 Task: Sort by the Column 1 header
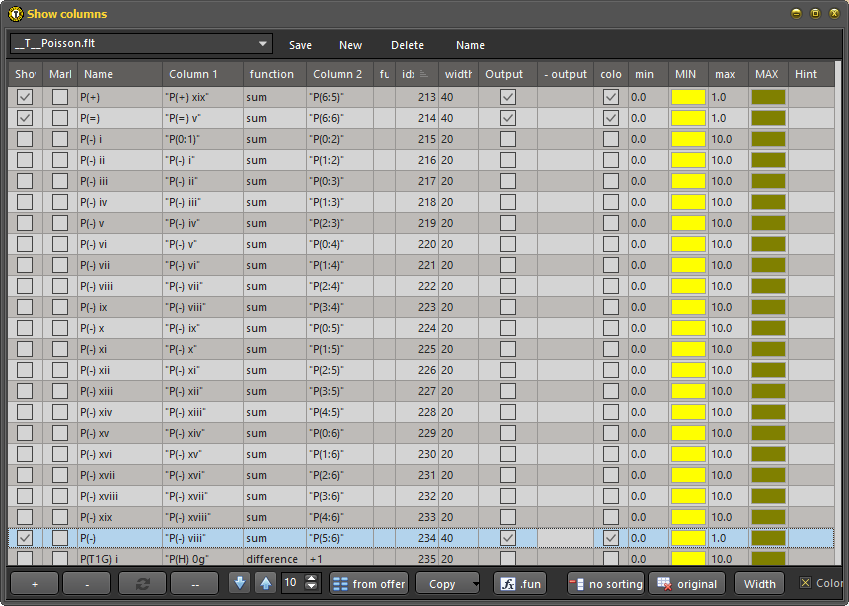pos(203,74)
